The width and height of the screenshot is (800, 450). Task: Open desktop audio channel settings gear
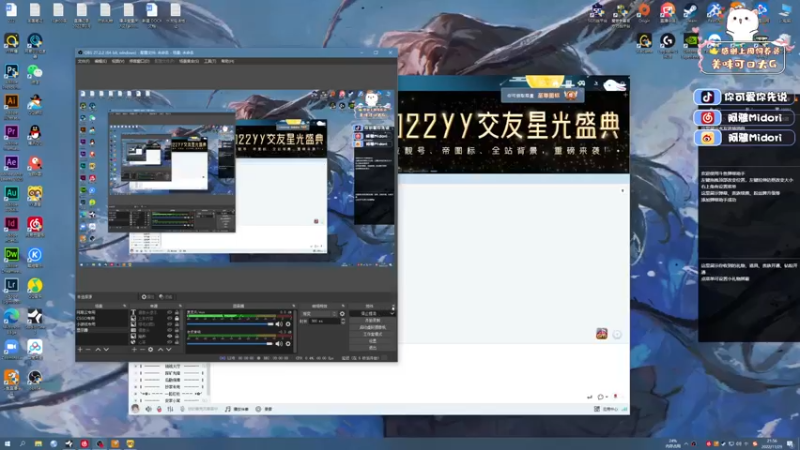click(288, 343)
